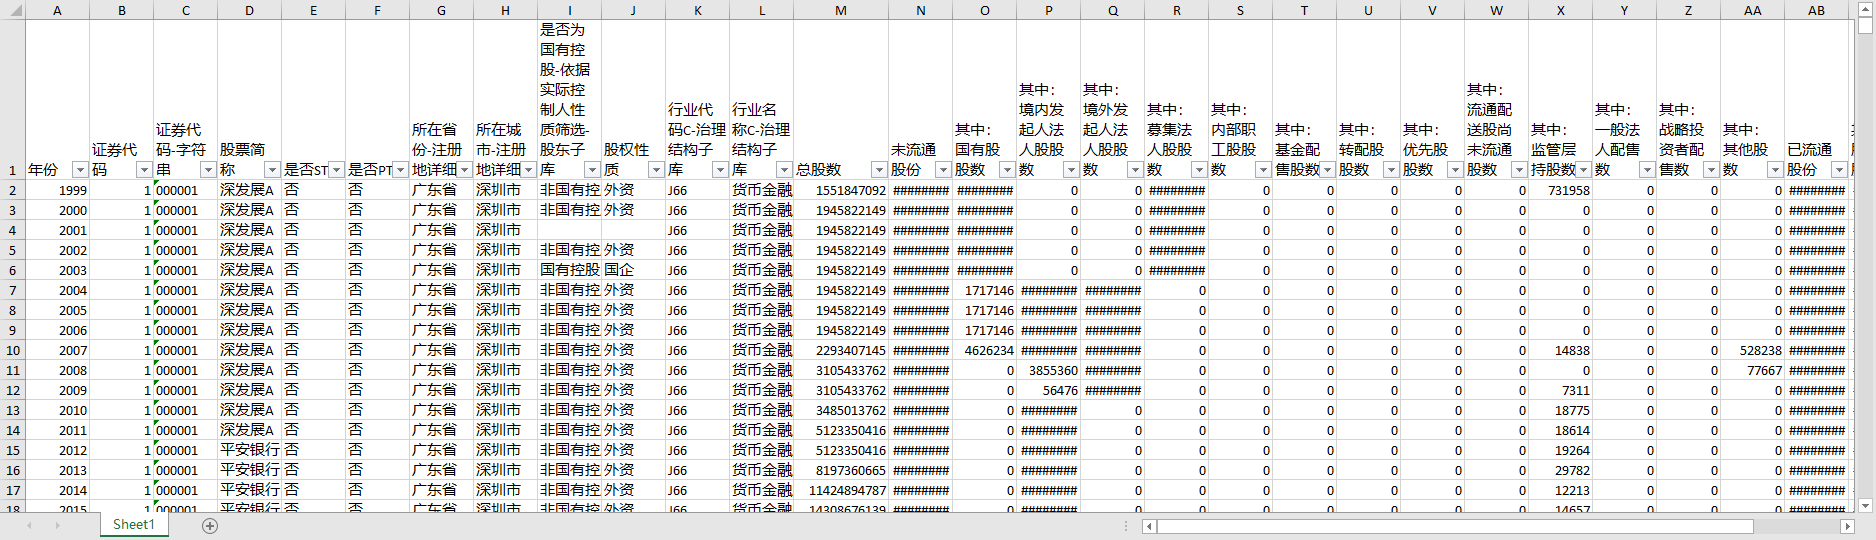
Task: Open the 已流通股份 filter dropdown
Action: pos(1839,170)
